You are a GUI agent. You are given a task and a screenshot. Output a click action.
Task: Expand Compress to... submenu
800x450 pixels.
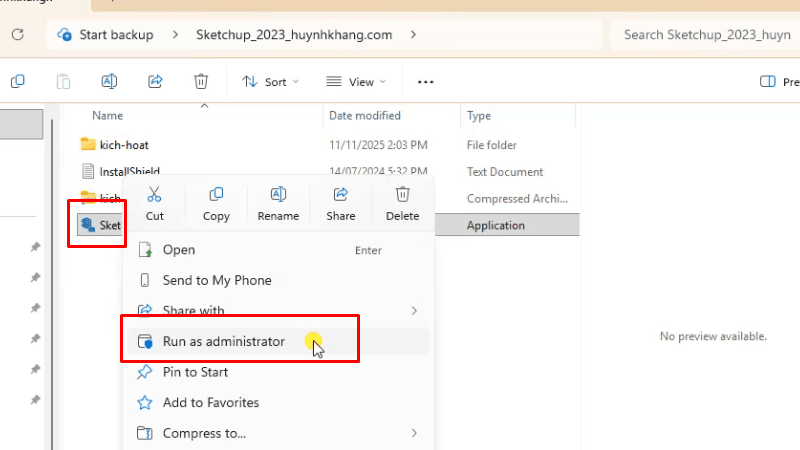point(278,433)
